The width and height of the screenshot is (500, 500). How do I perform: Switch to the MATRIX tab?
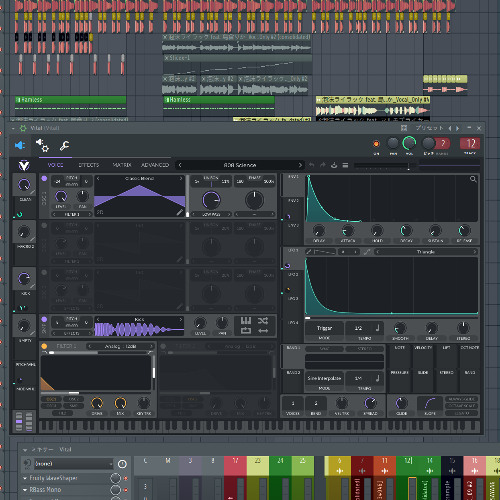[x=122, y=165]
